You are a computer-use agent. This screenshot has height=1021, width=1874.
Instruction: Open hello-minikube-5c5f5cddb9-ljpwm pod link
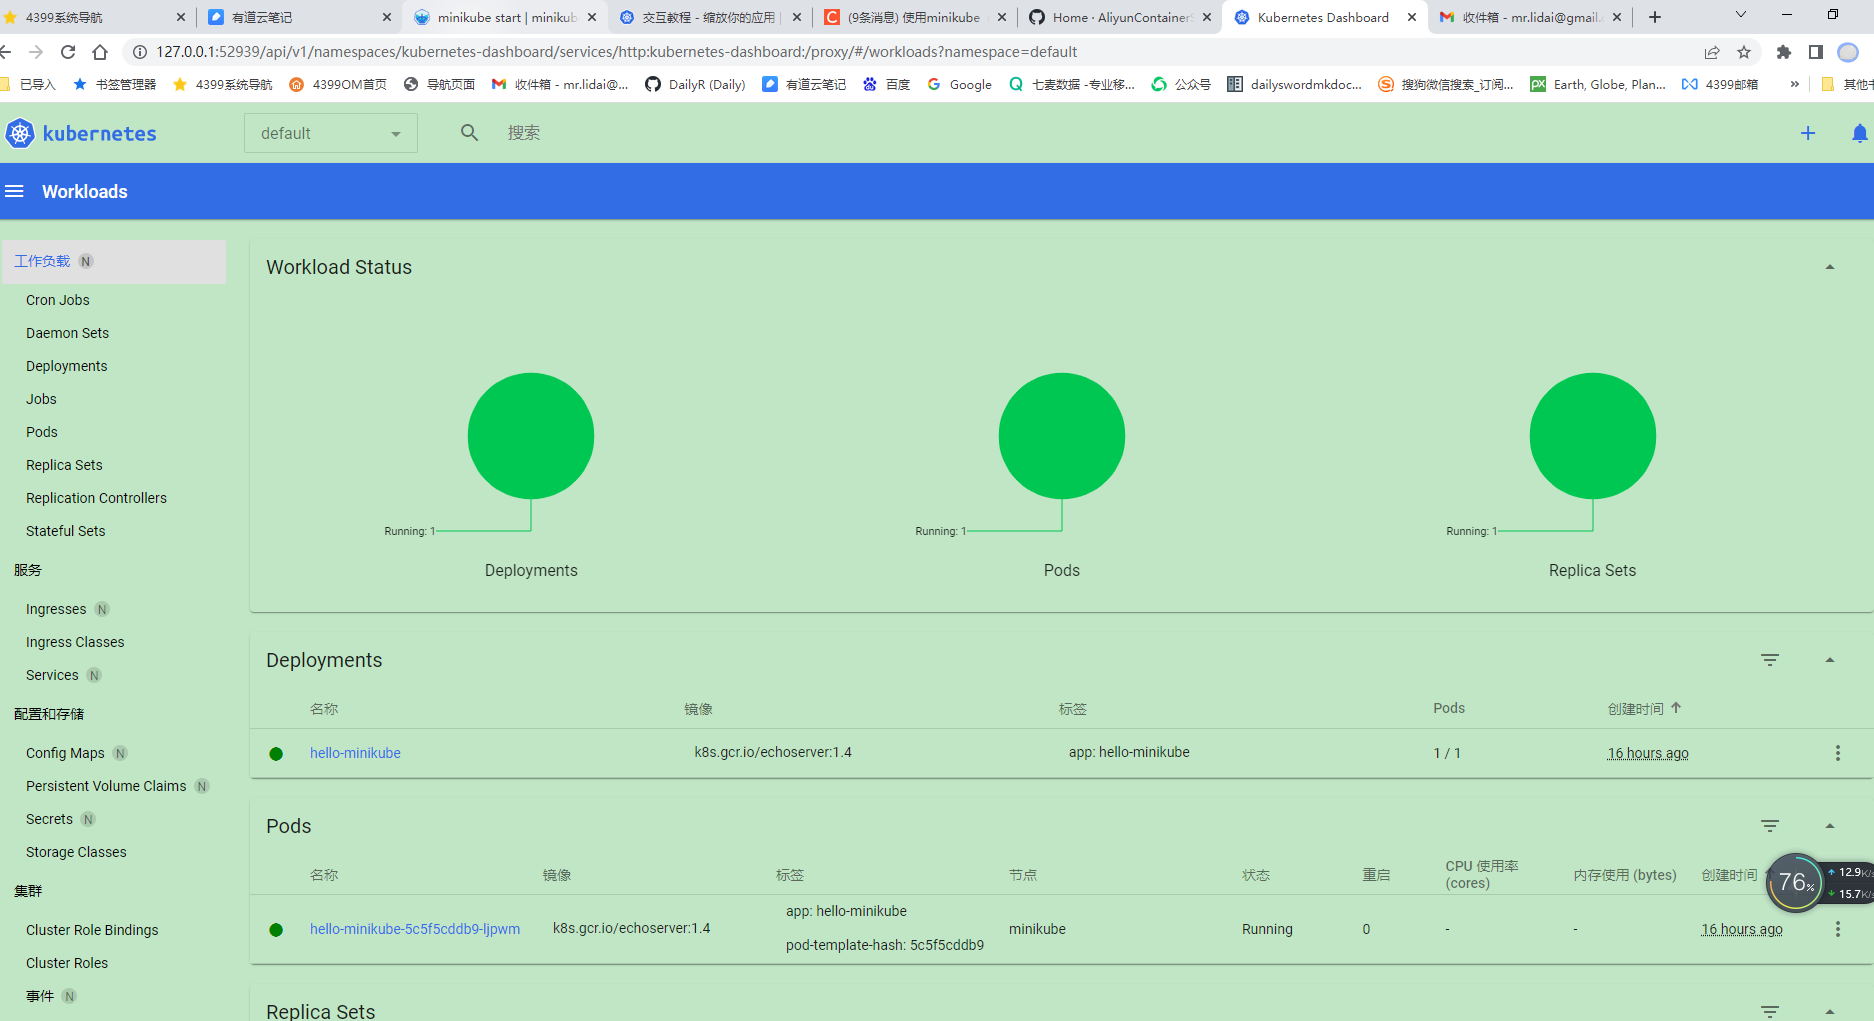pyautogui.click(x=415, y=929)
